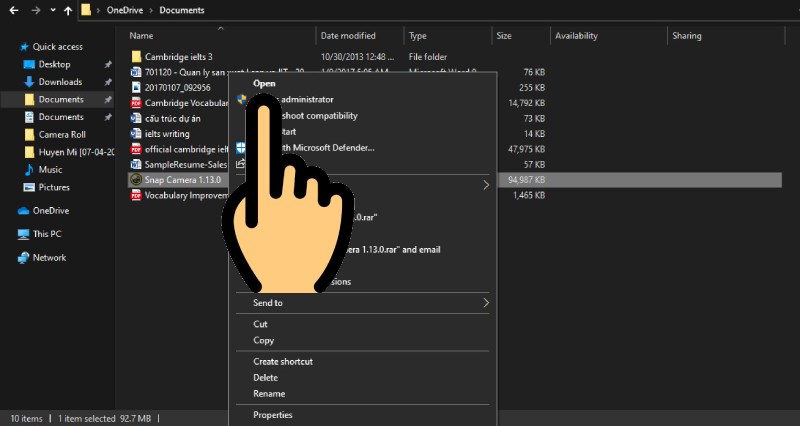Select OneDrive cloud icon in navigation pane
This screenshot has width=800, height=426.
click(23, 211)
